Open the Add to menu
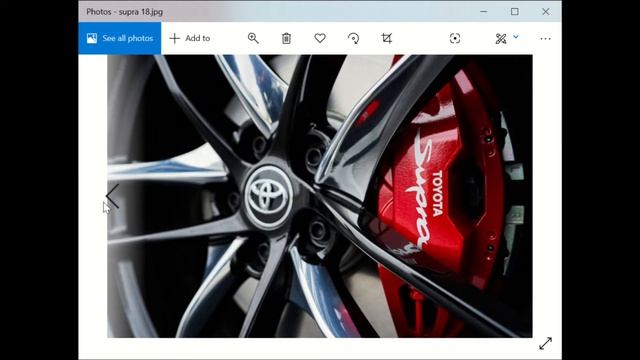The width and height of the screenshot is (640, 360). pos(190,38)
